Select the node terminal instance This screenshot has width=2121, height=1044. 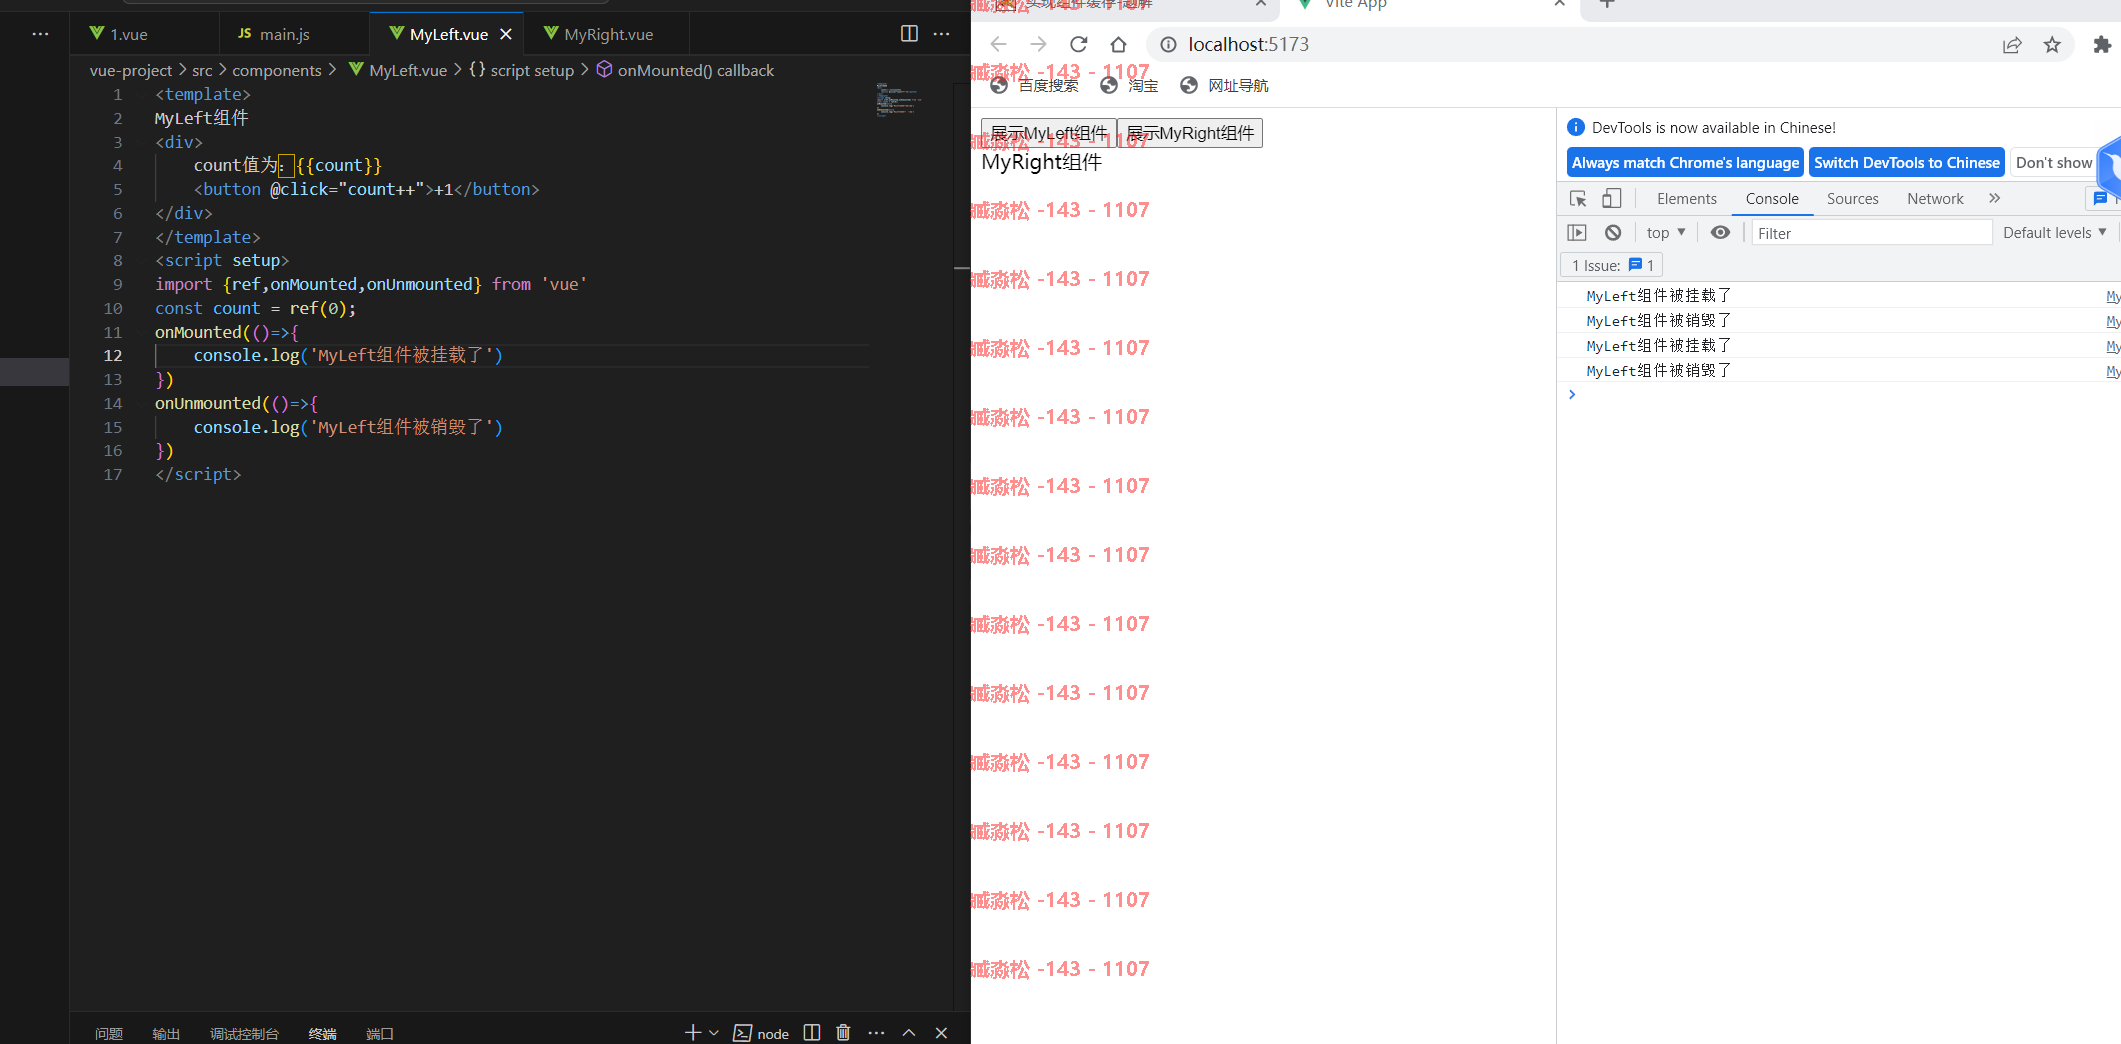pyautogui.click(x=761, y=1033)
